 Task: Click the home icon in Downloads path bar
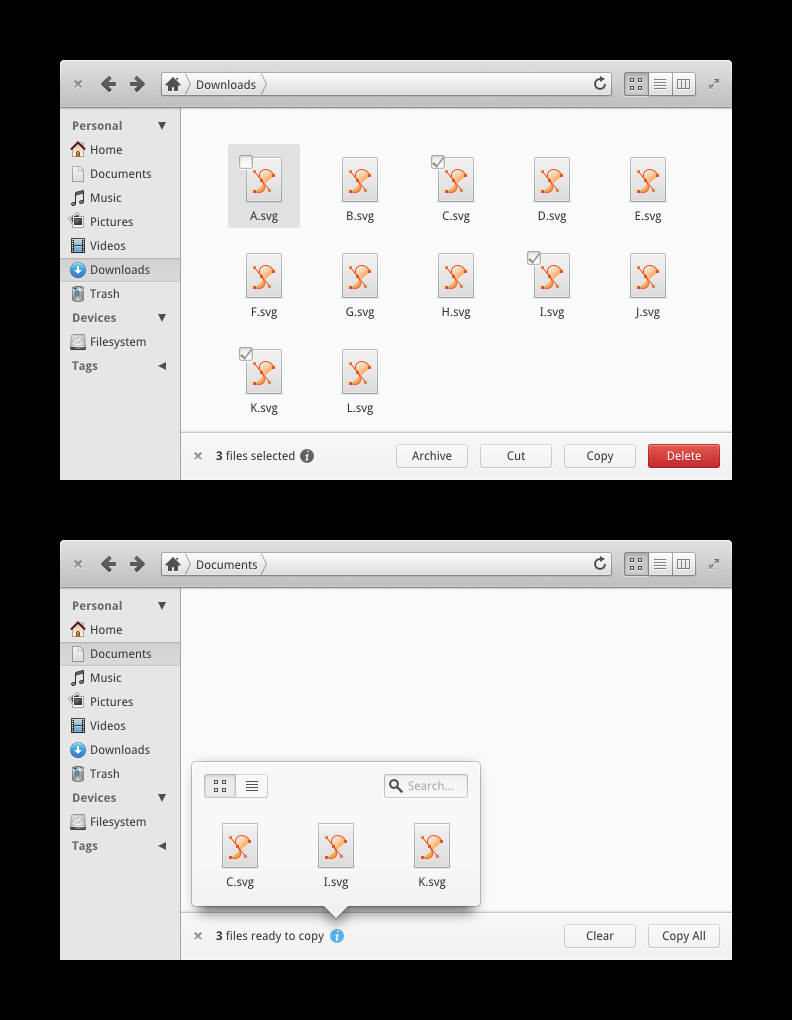pyautogui.click(x=173, y=84)
